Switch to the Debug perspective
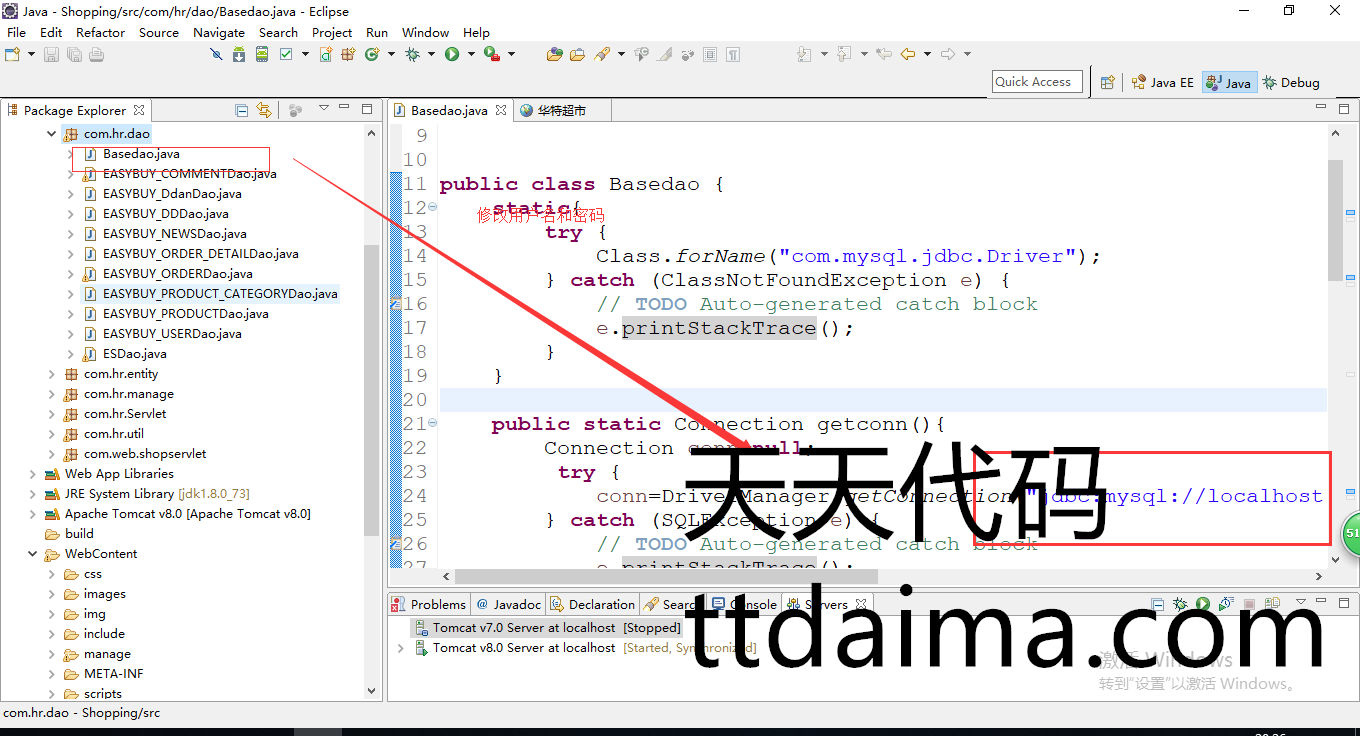 coord(1291,83)
